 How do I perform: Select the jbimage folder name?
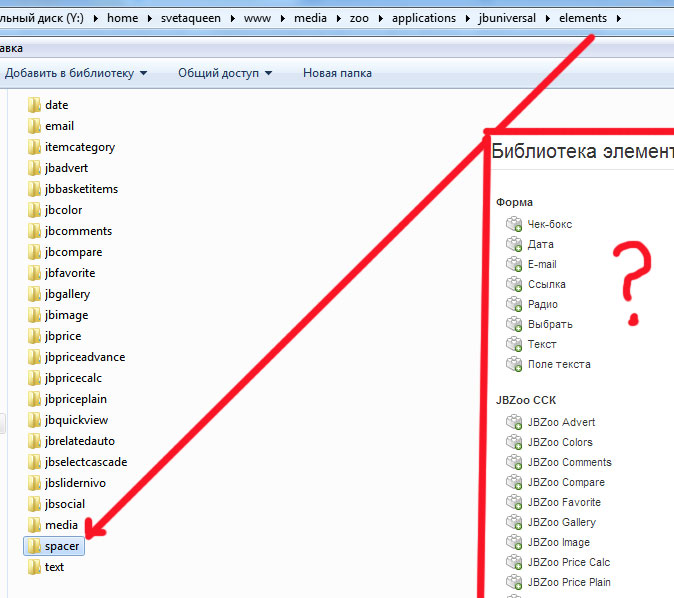(x=67, y=315)
